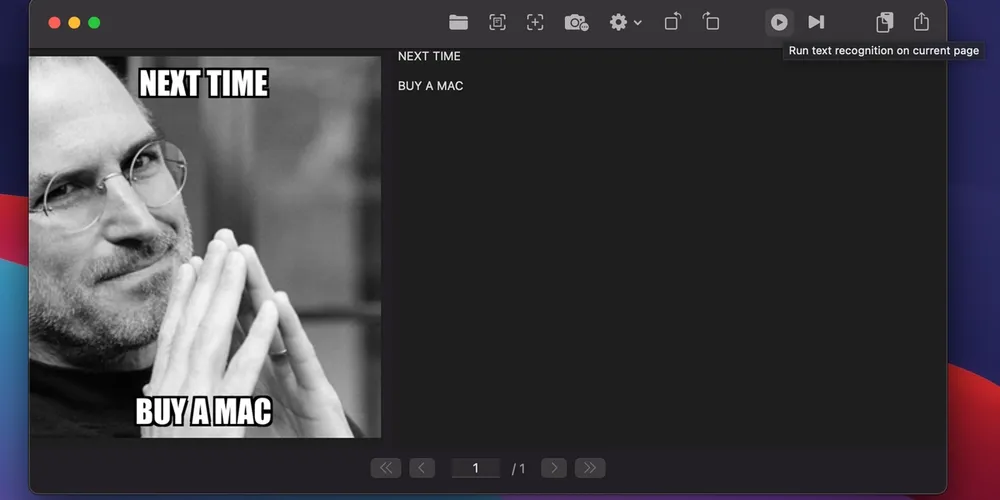Copy recognized text with the clipboard icon
The image size is (1000, 500).
point(884,22)
